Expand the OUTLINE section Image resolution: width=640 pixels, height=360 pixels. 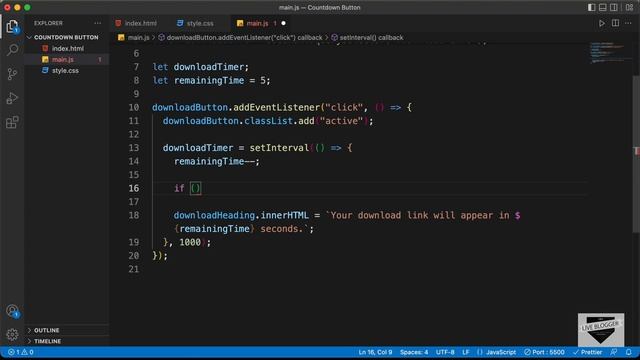point(46,330)
